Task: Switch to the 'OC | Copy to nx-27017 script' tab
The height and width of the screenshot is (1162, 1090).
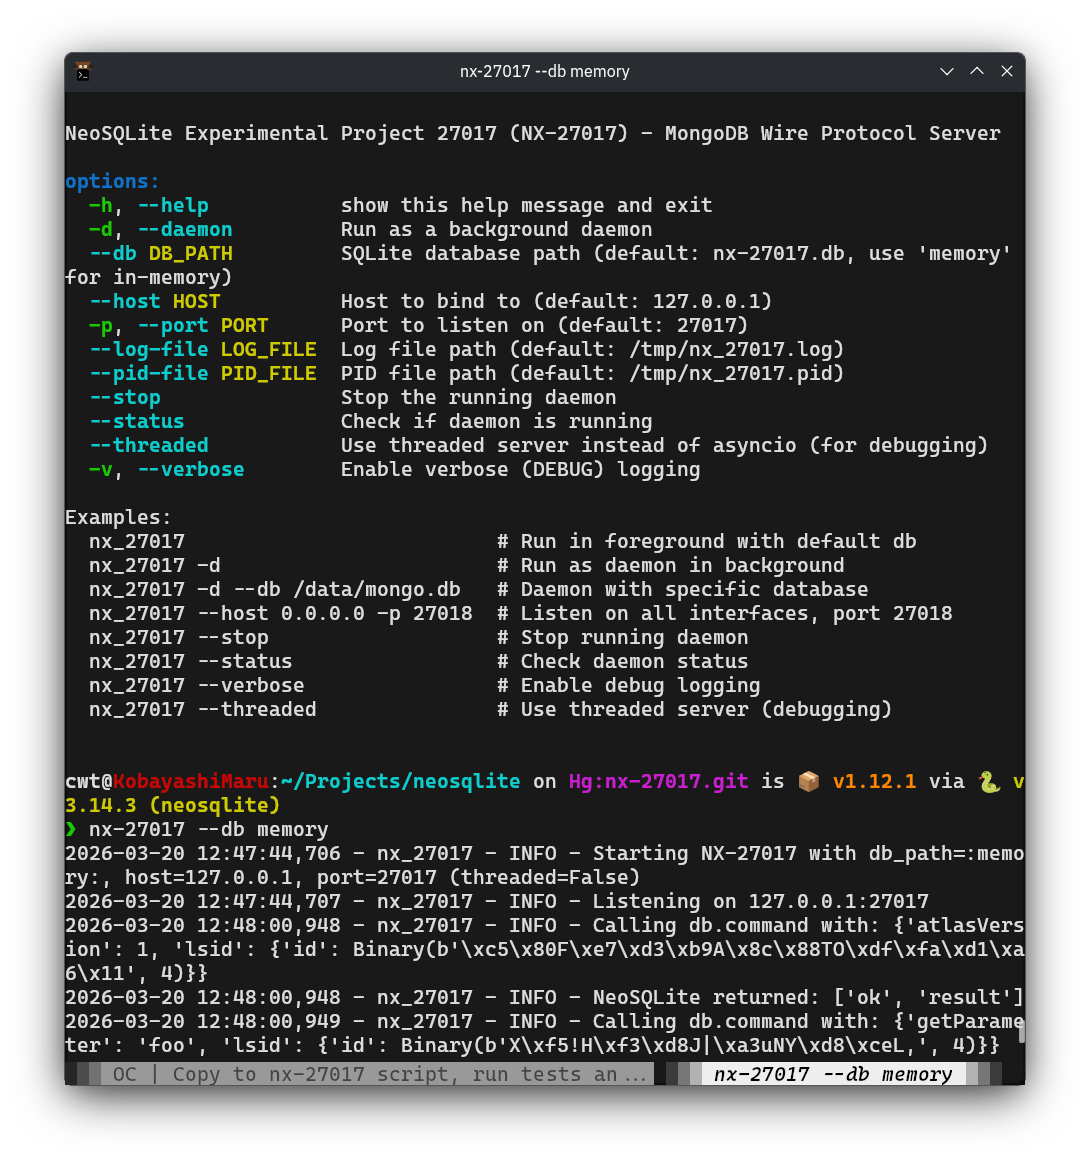Action: coord(378,1074)
